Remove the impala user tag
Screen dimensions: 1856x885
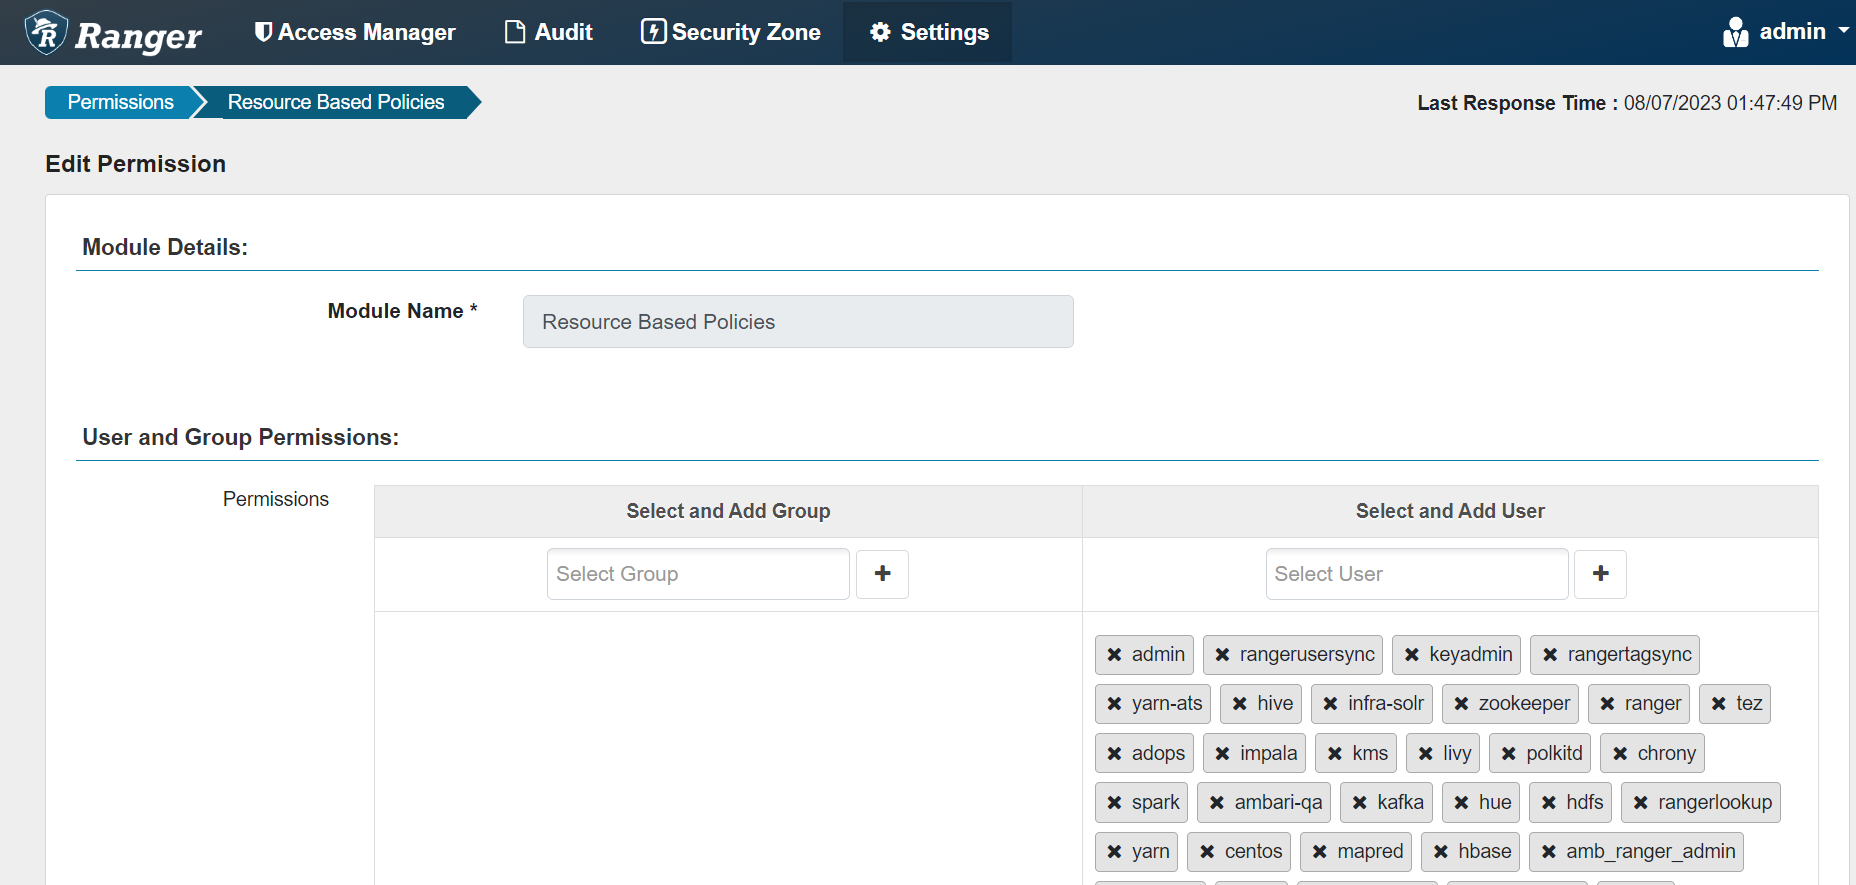pyautogui.click(x=1222, y=754)
